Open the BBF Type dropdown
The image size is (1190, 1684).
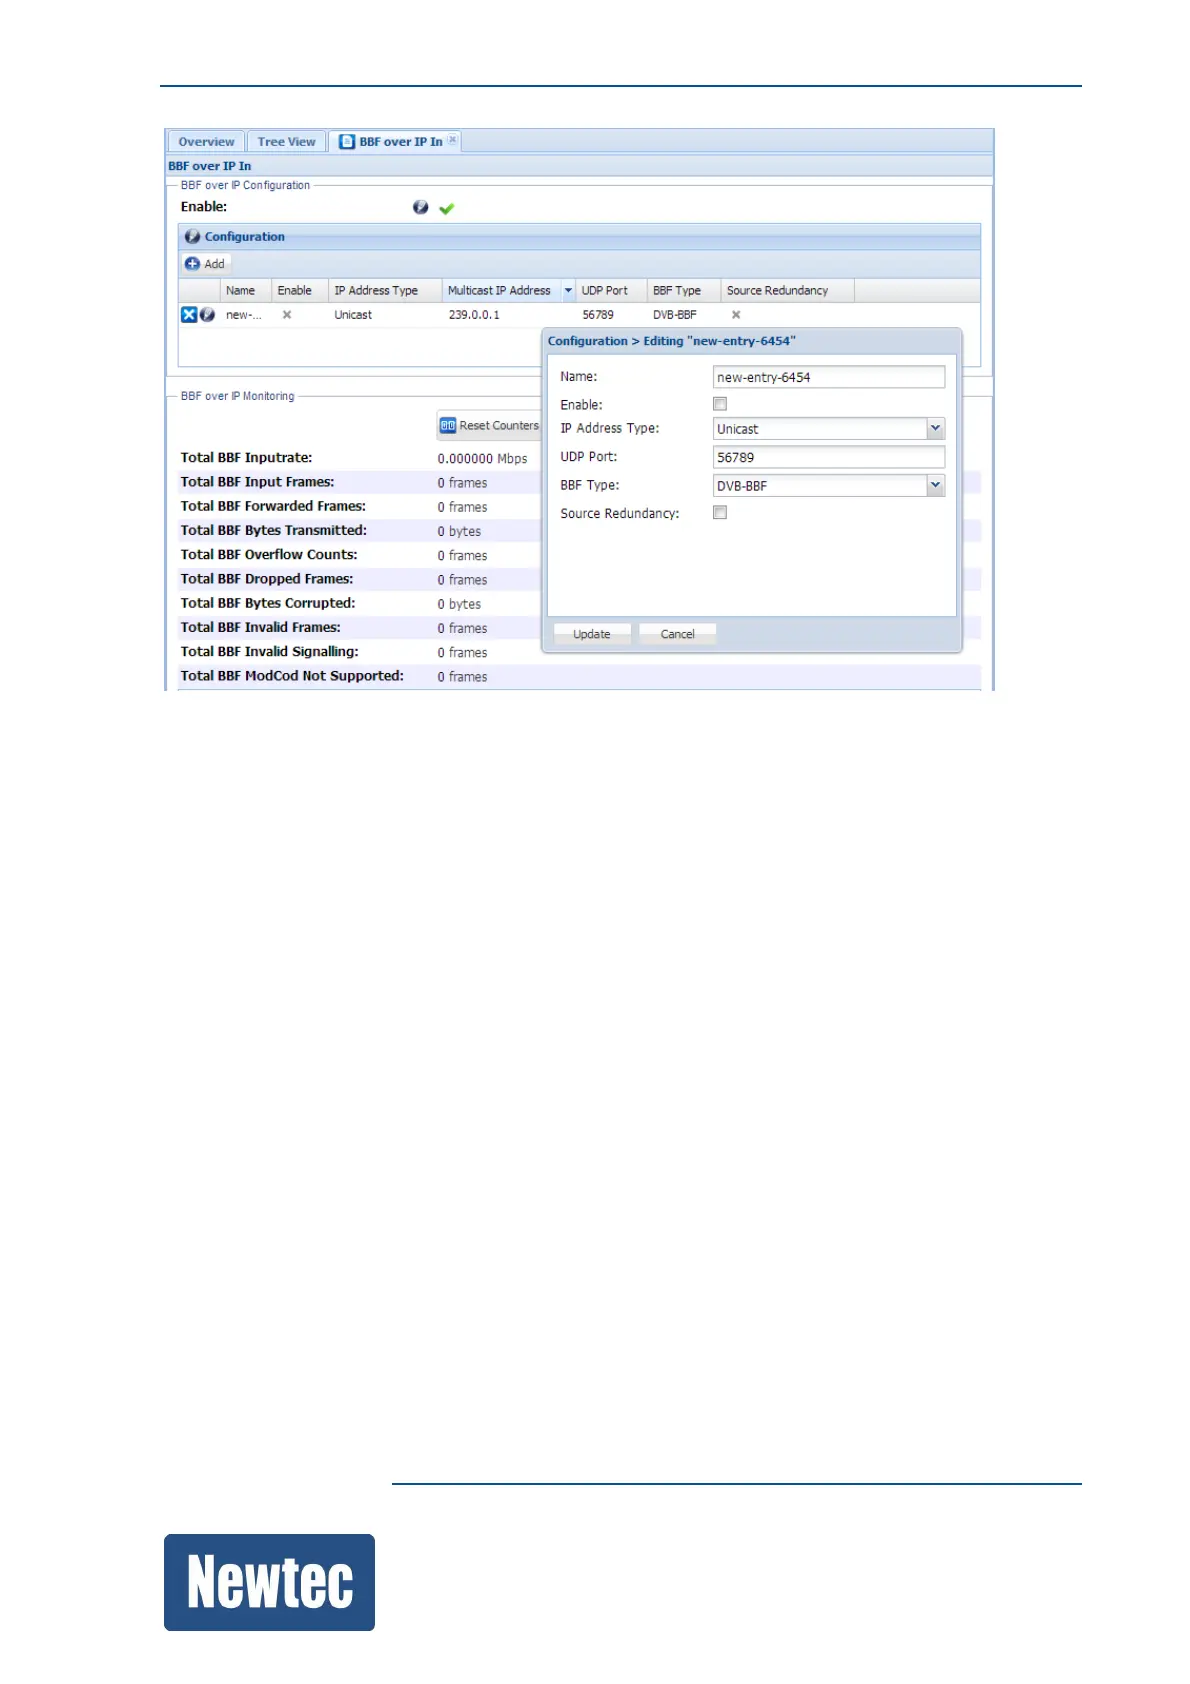[935, 485]
